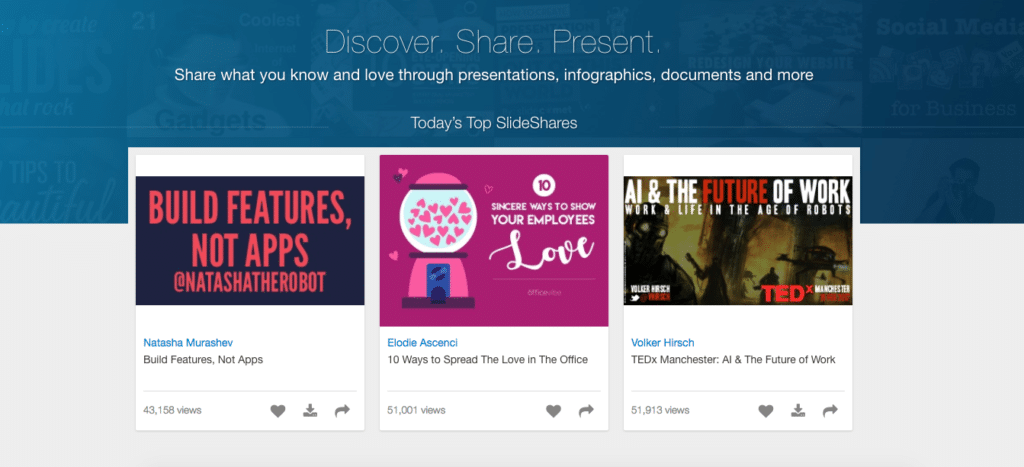Click the Discover. Share. Present. headline

pos(493,42)
